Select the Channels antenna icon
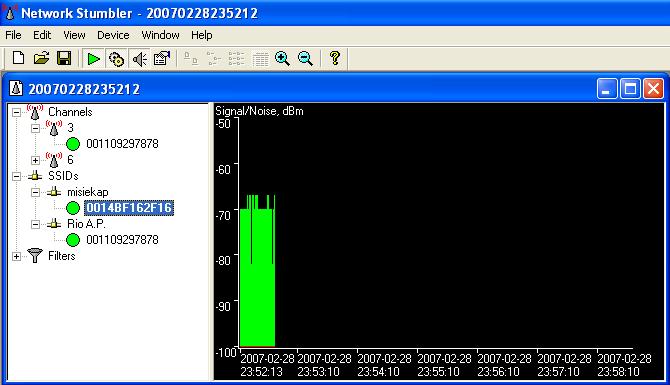Image resolution: width=670 pixels, height=385 pixels. click(35, 112)
